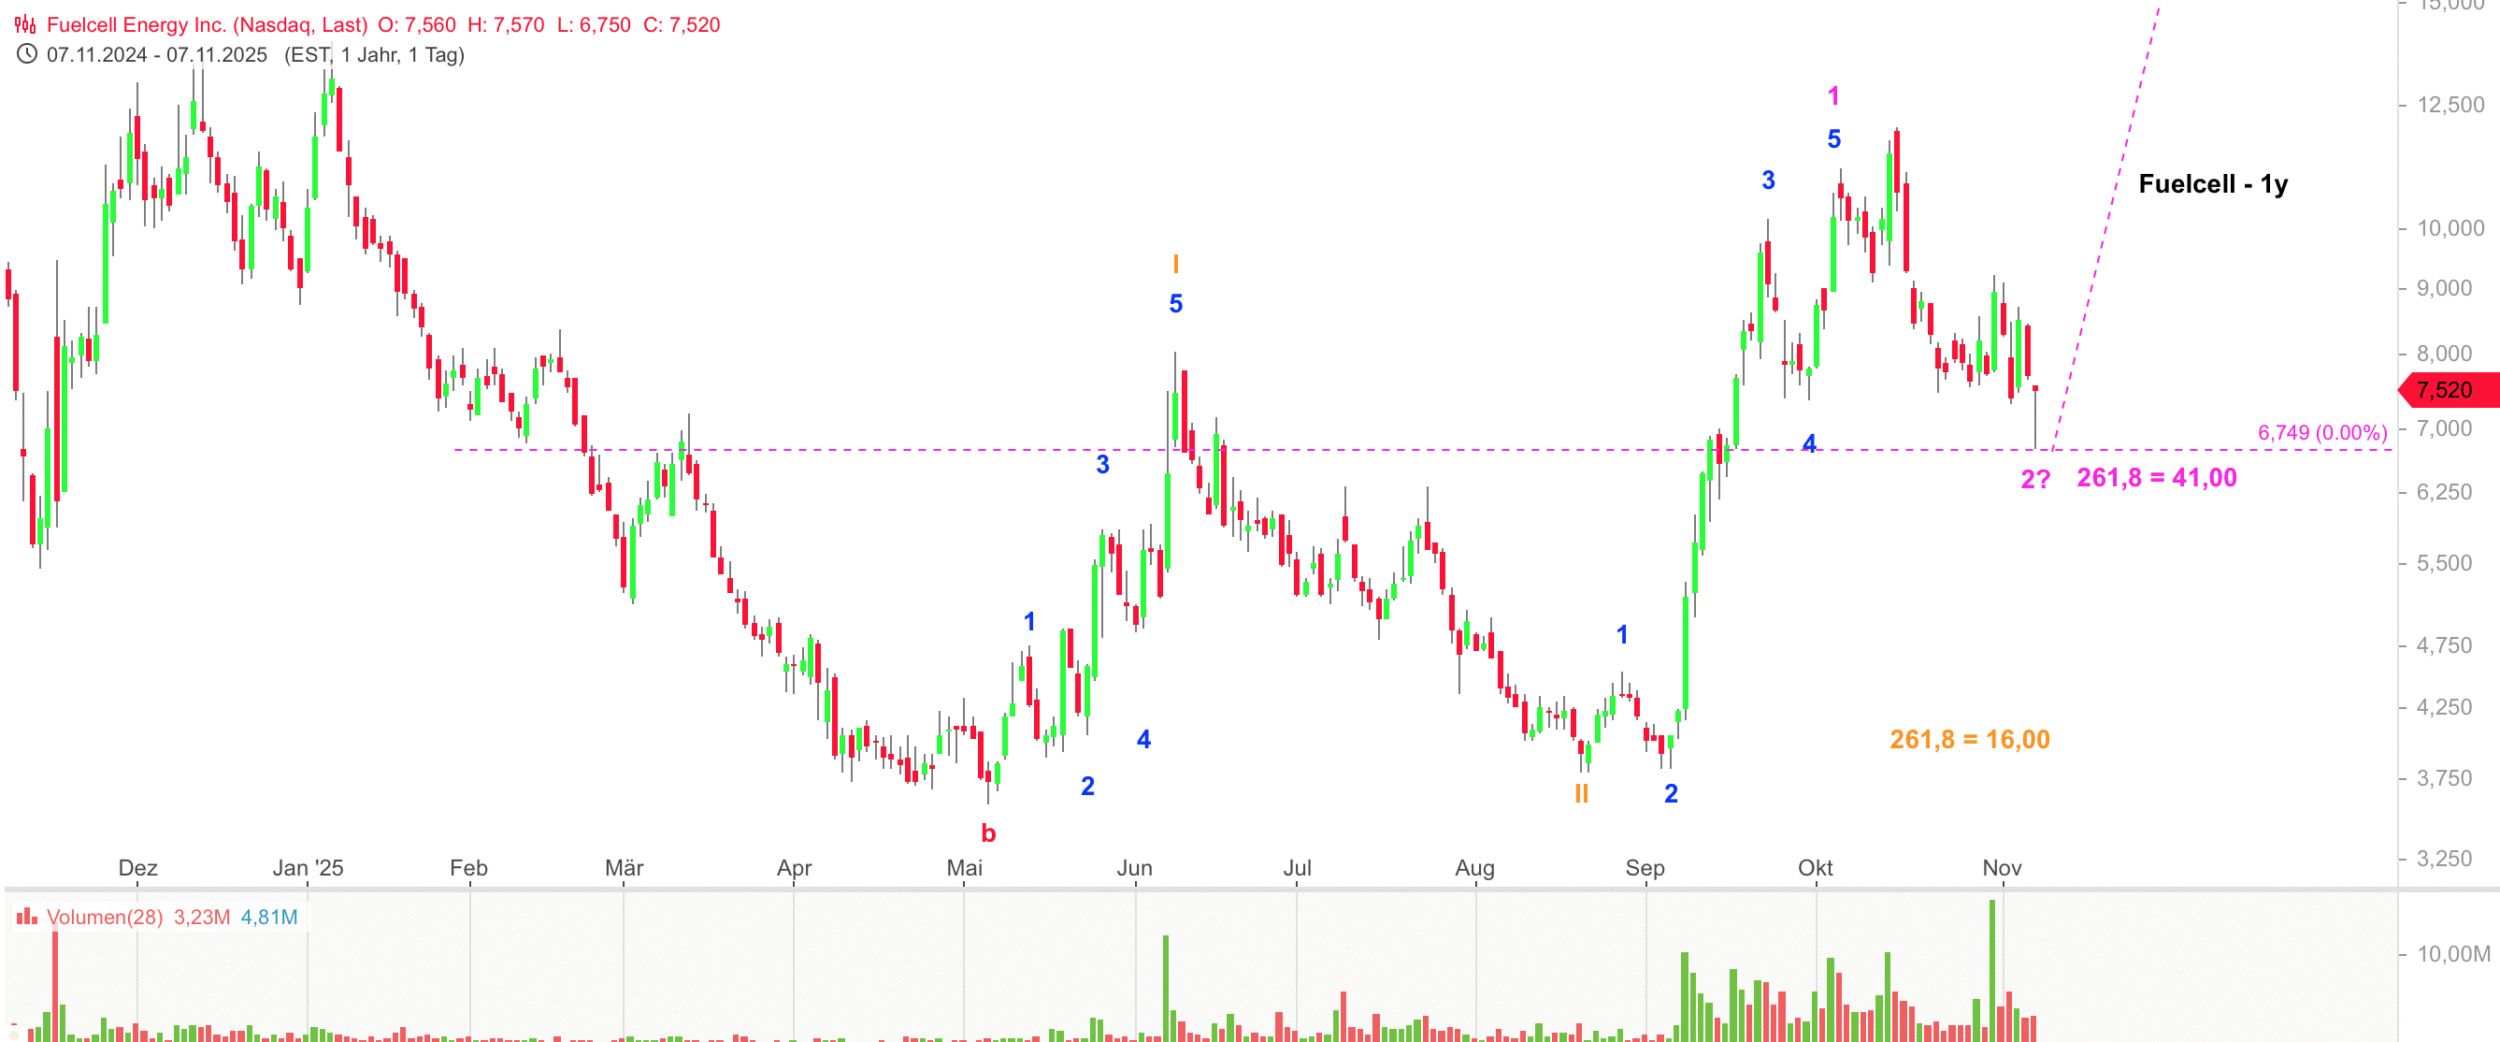
Task: Click the 07.11.2024 - 07.11.2025 date range
Action: 157,55
